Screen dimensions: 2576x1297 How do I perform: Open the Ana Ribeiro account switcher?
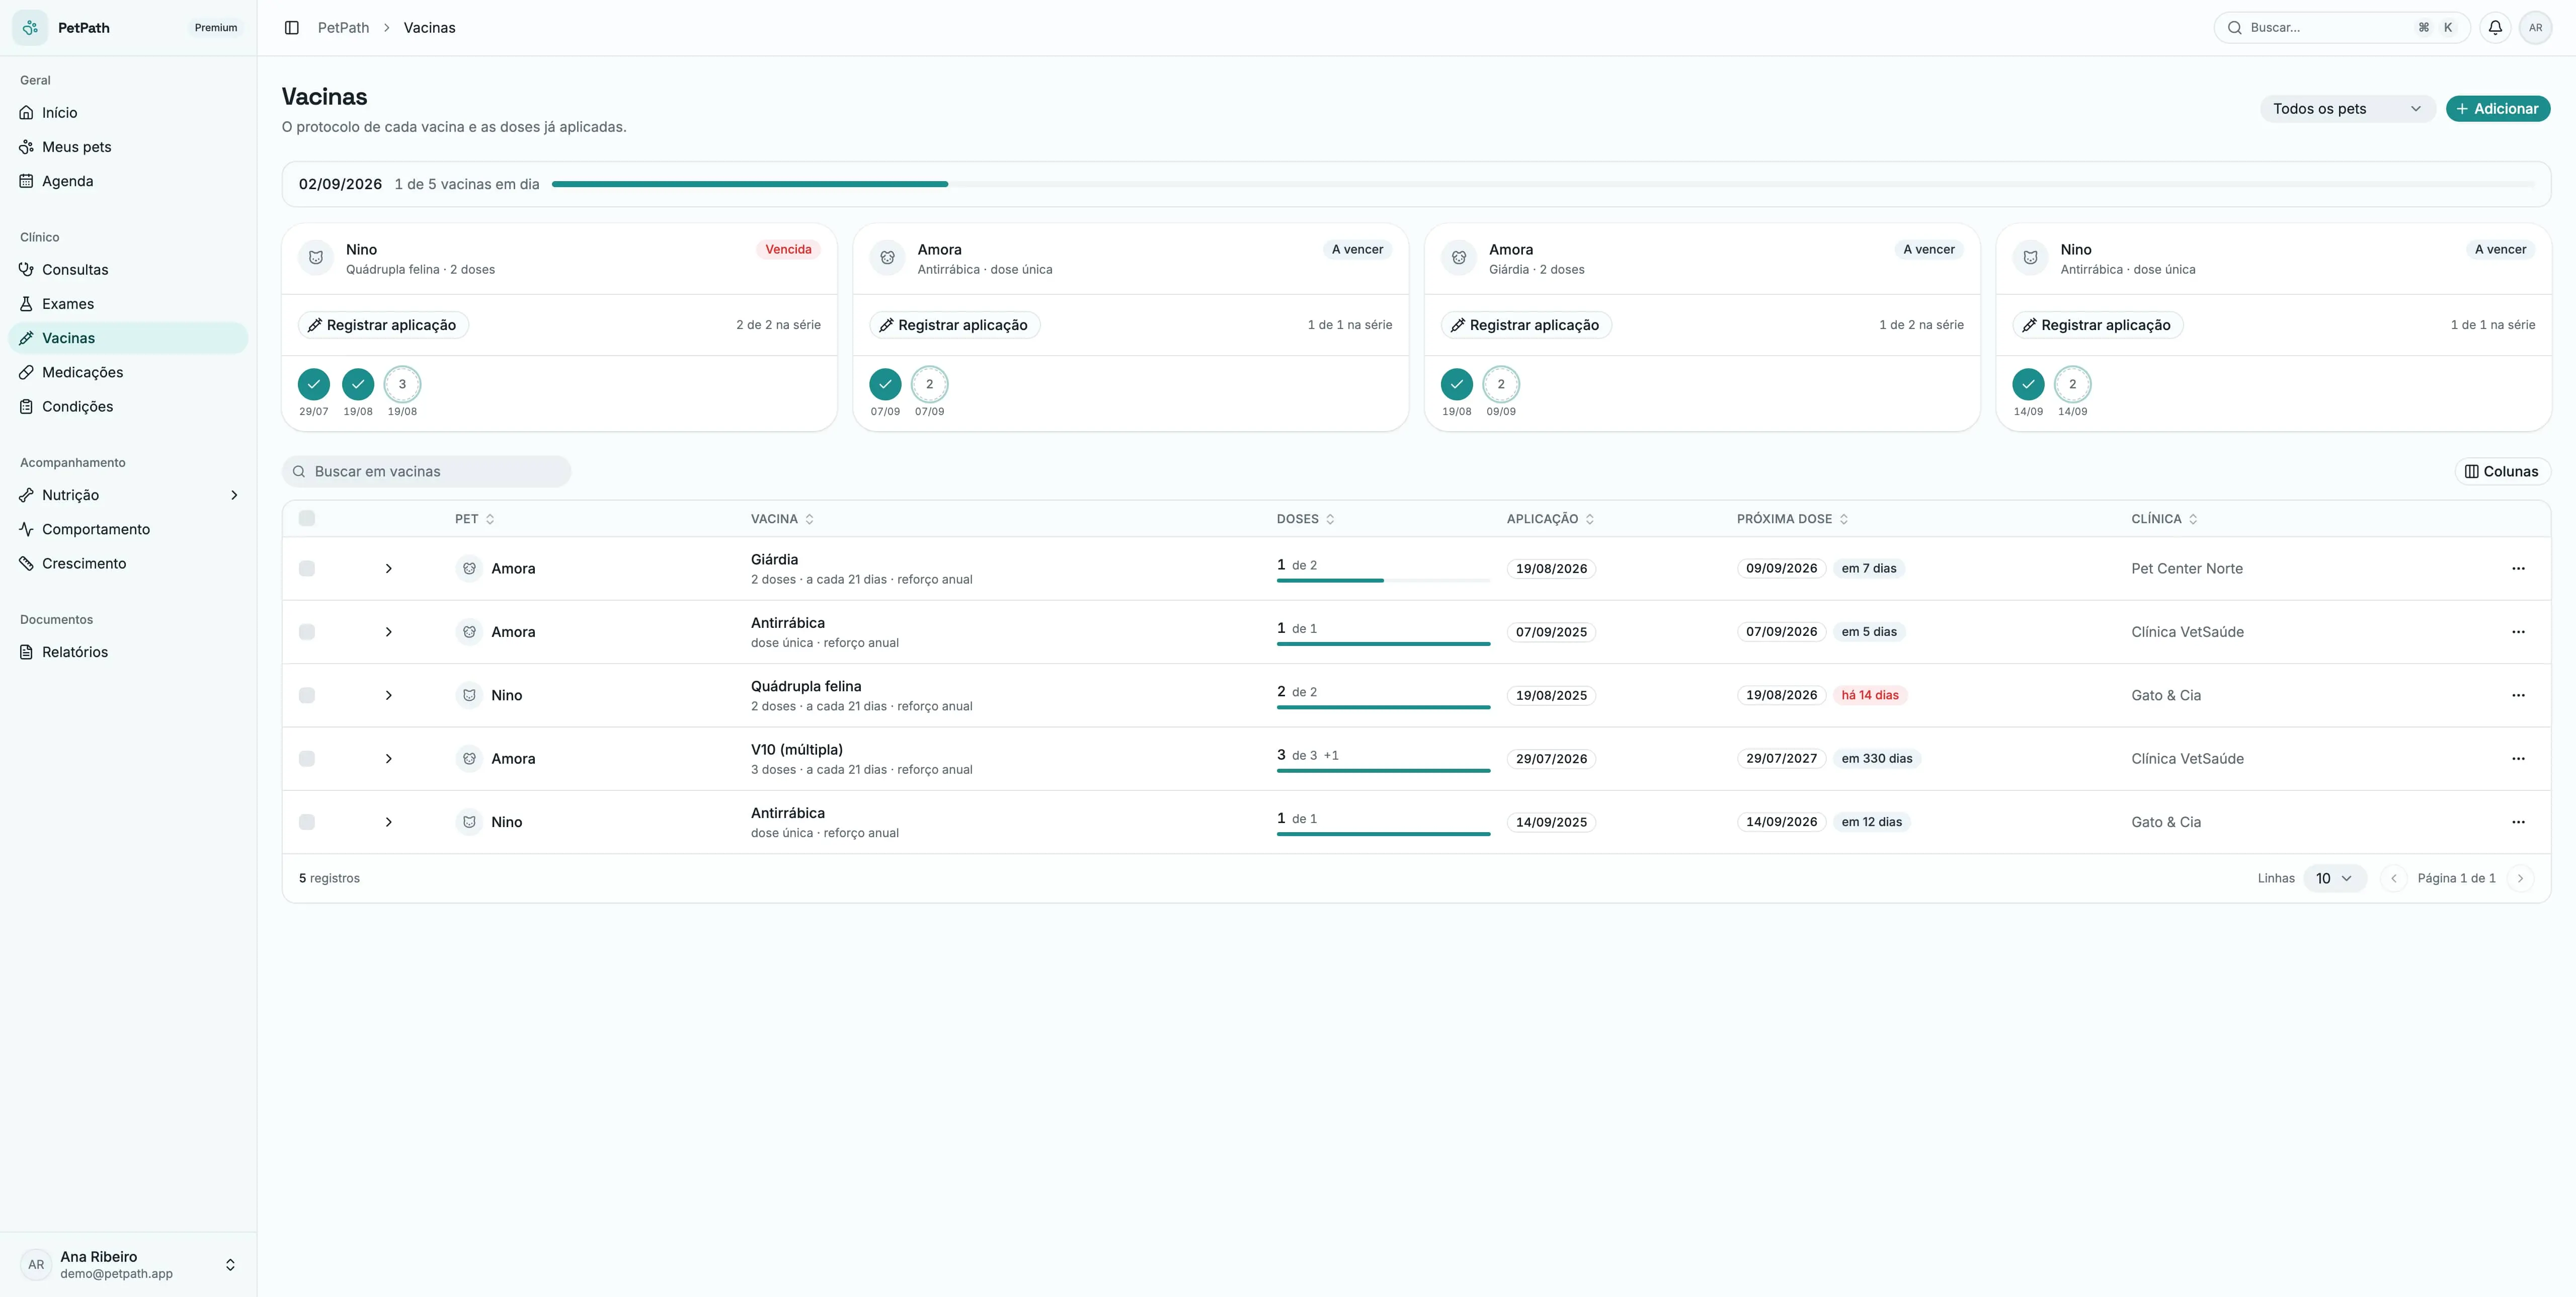(x=128, y=1265)
